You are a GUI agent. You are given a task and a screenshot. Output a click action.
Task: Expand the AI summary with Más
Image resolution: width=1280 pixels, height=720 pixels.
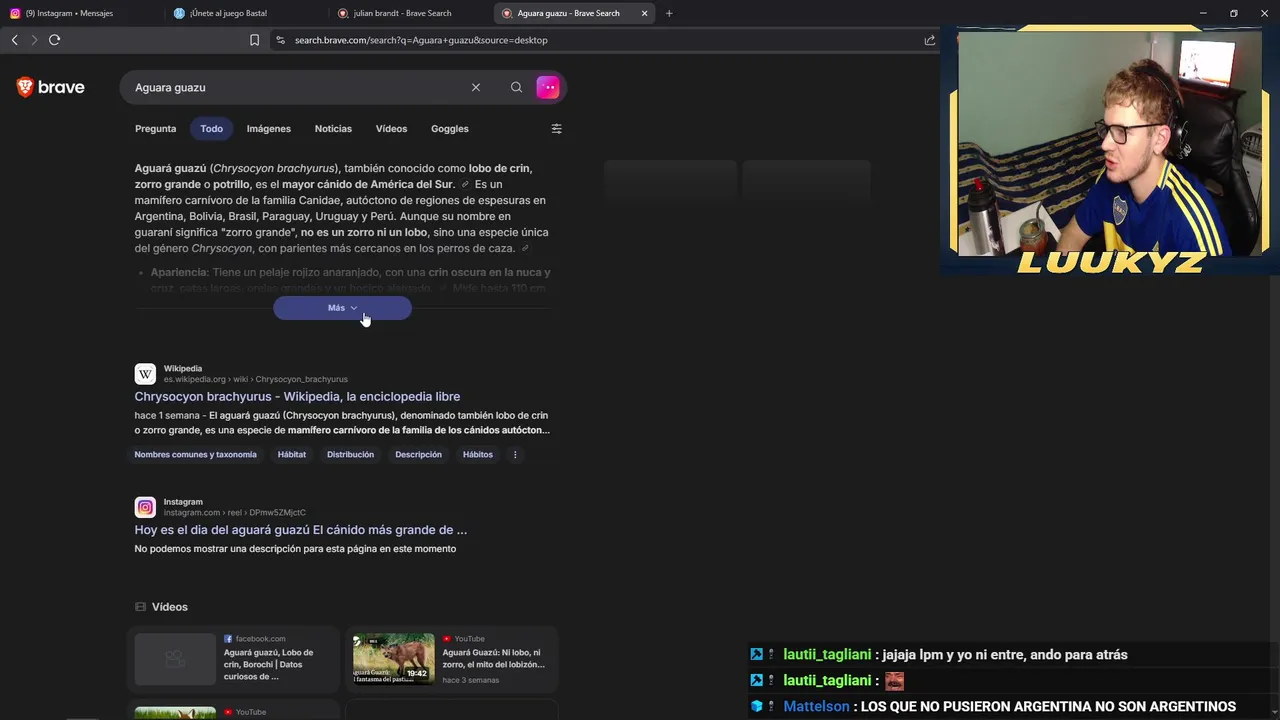(342, 308)
